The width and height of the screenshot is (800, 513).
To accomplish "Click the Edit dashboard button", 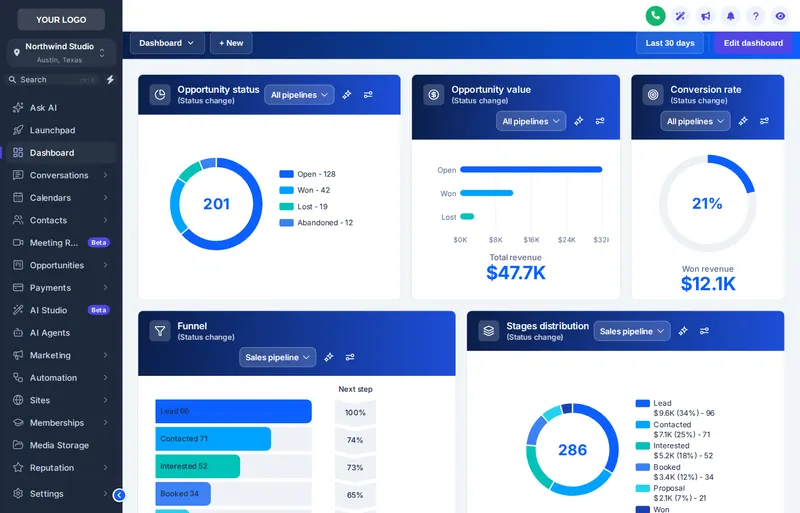I will [753, 43].
